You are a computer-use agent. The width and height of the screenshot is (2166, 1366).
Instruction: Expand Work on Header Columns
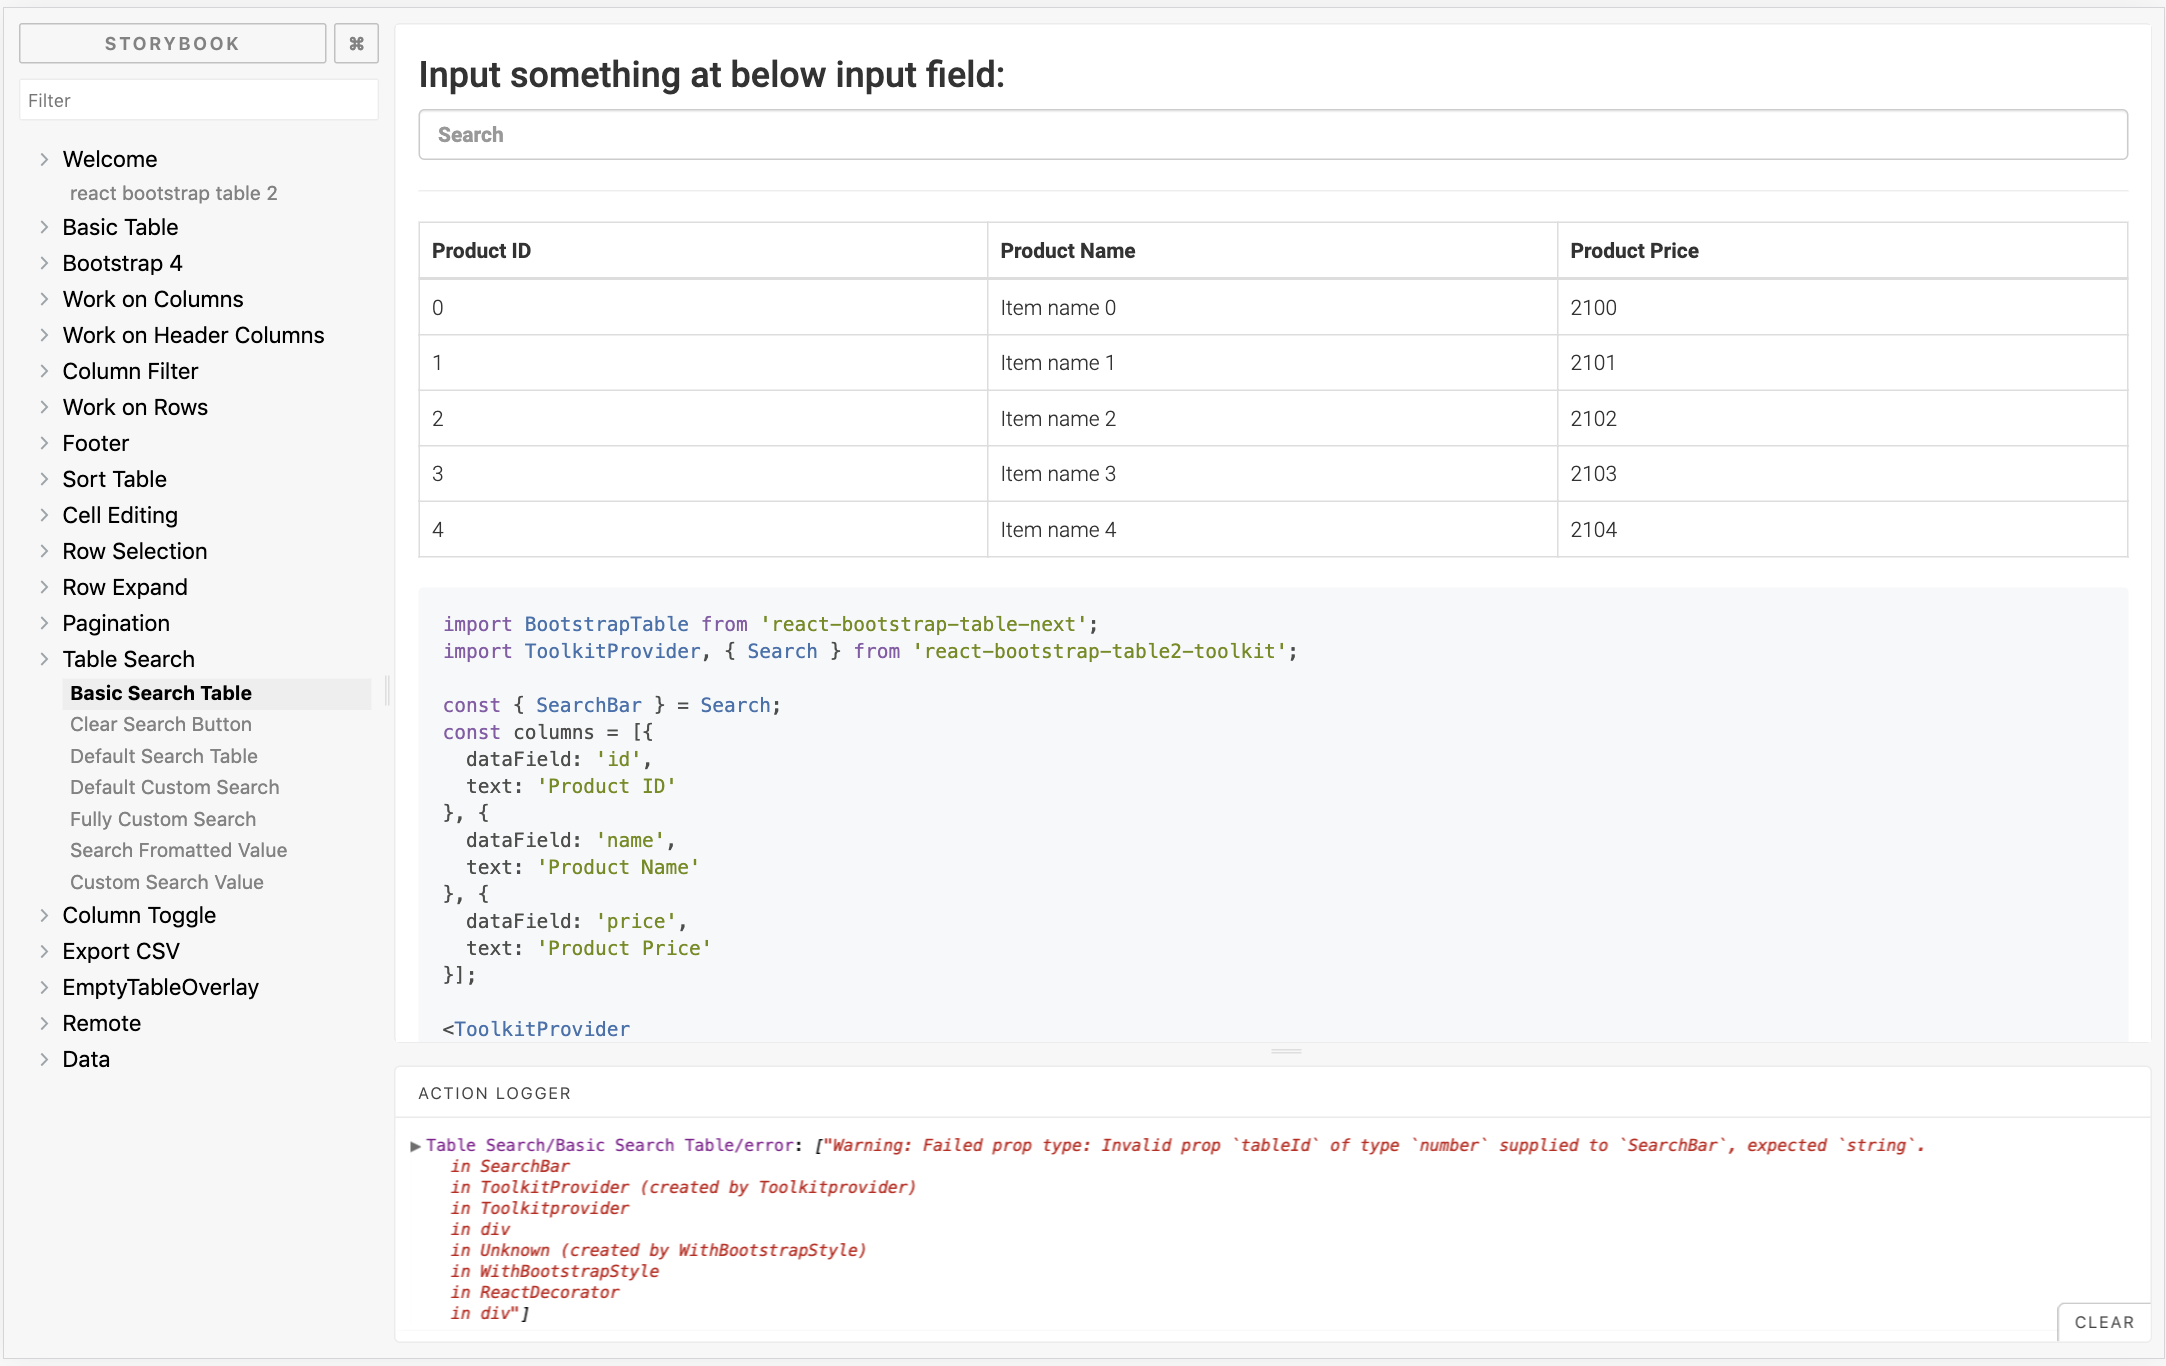[45, 335]
